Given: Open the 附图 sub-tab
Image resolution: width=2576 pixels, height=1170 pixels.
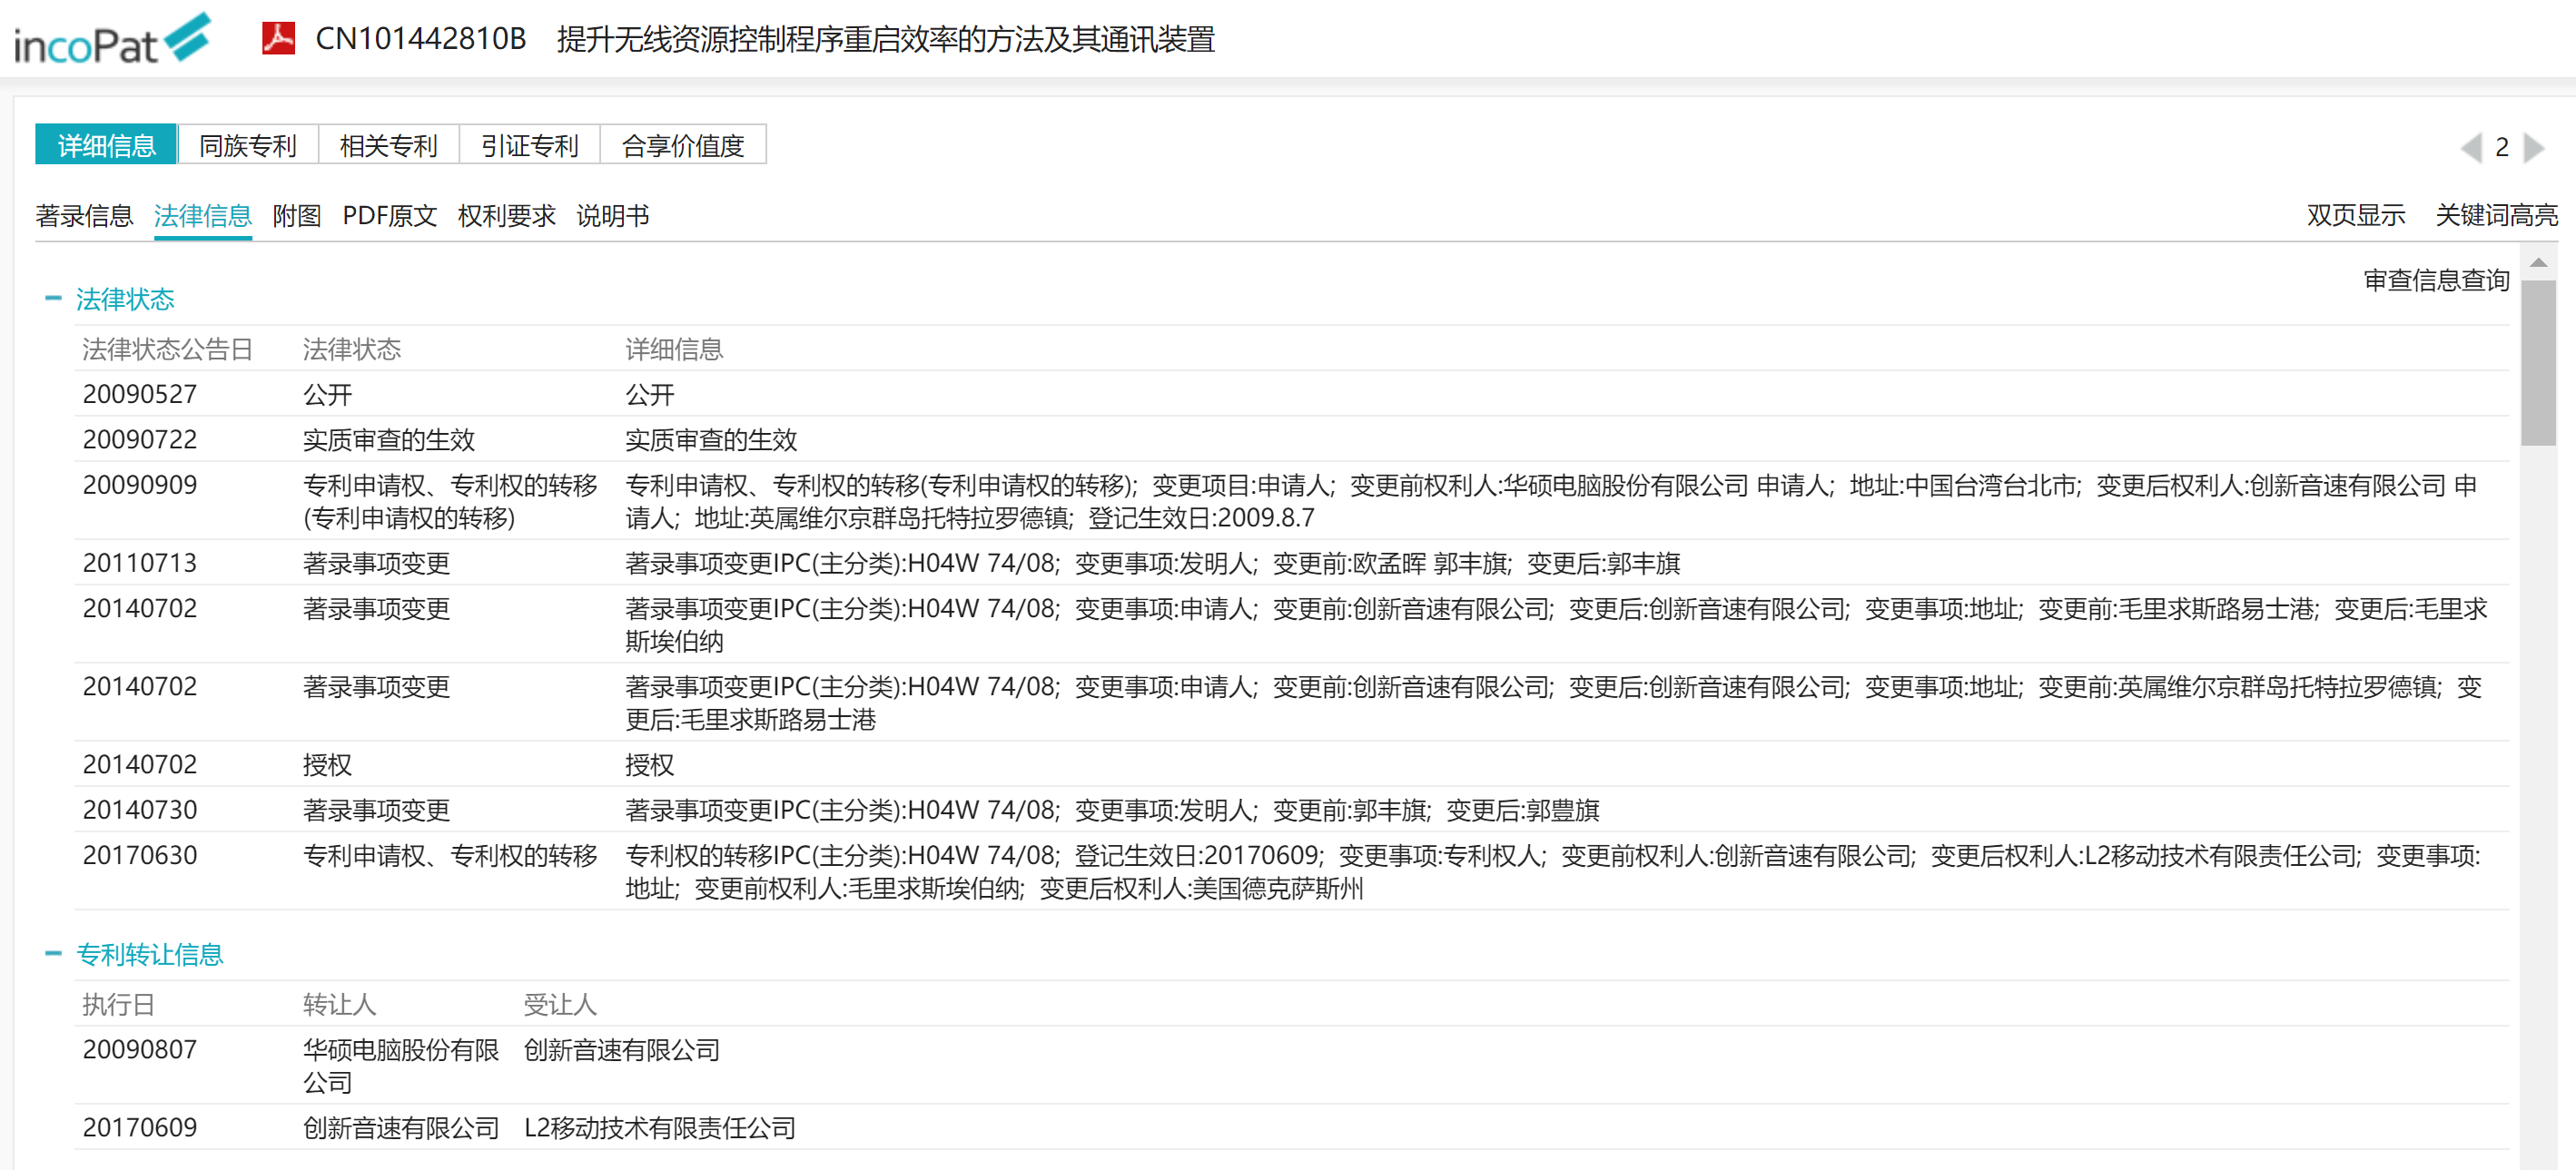Looking at the screenshot, I should pos(296,216).
